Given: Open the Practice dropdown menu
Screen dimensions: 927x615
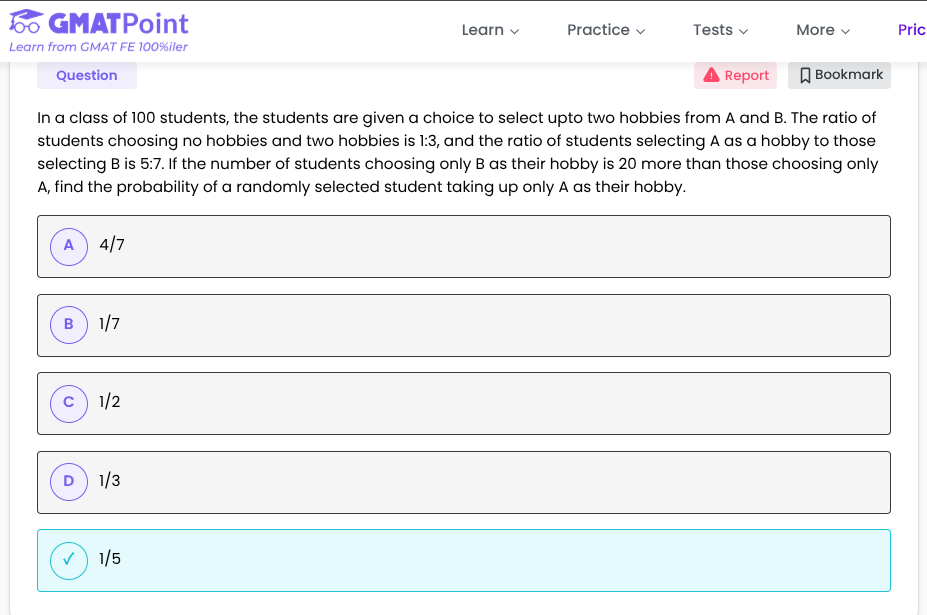Looking at the screenshot, I should coord(606,30).
